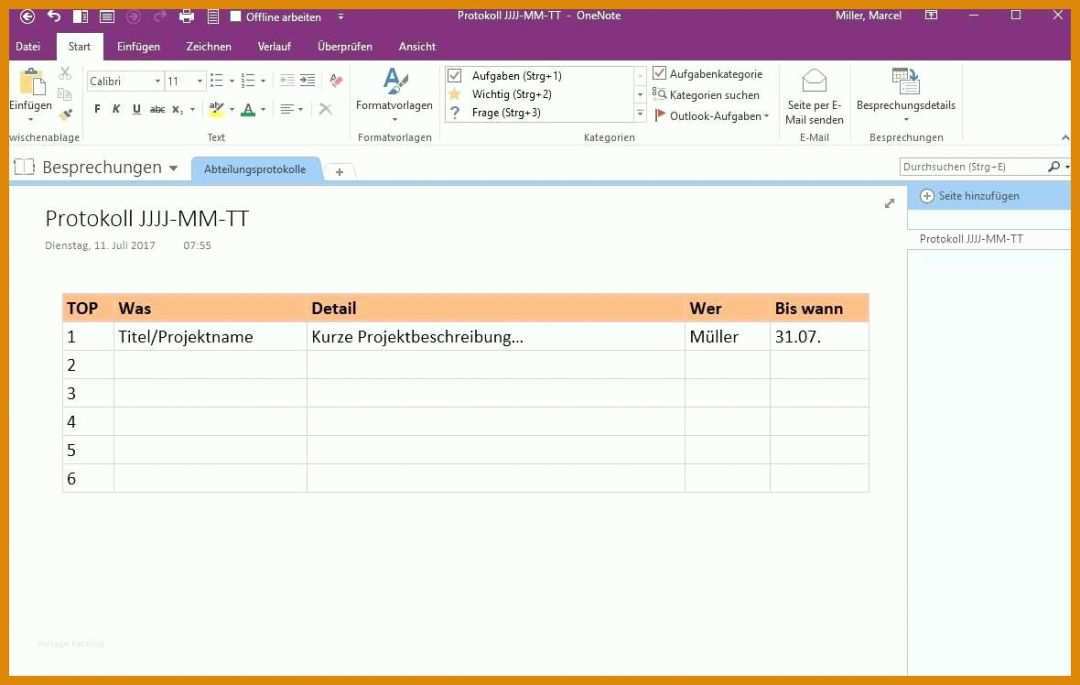This screenshot has height=685, width=1080.
Task: Apply green font color A button
Action: pyautogui.click(x=248, y=109)
